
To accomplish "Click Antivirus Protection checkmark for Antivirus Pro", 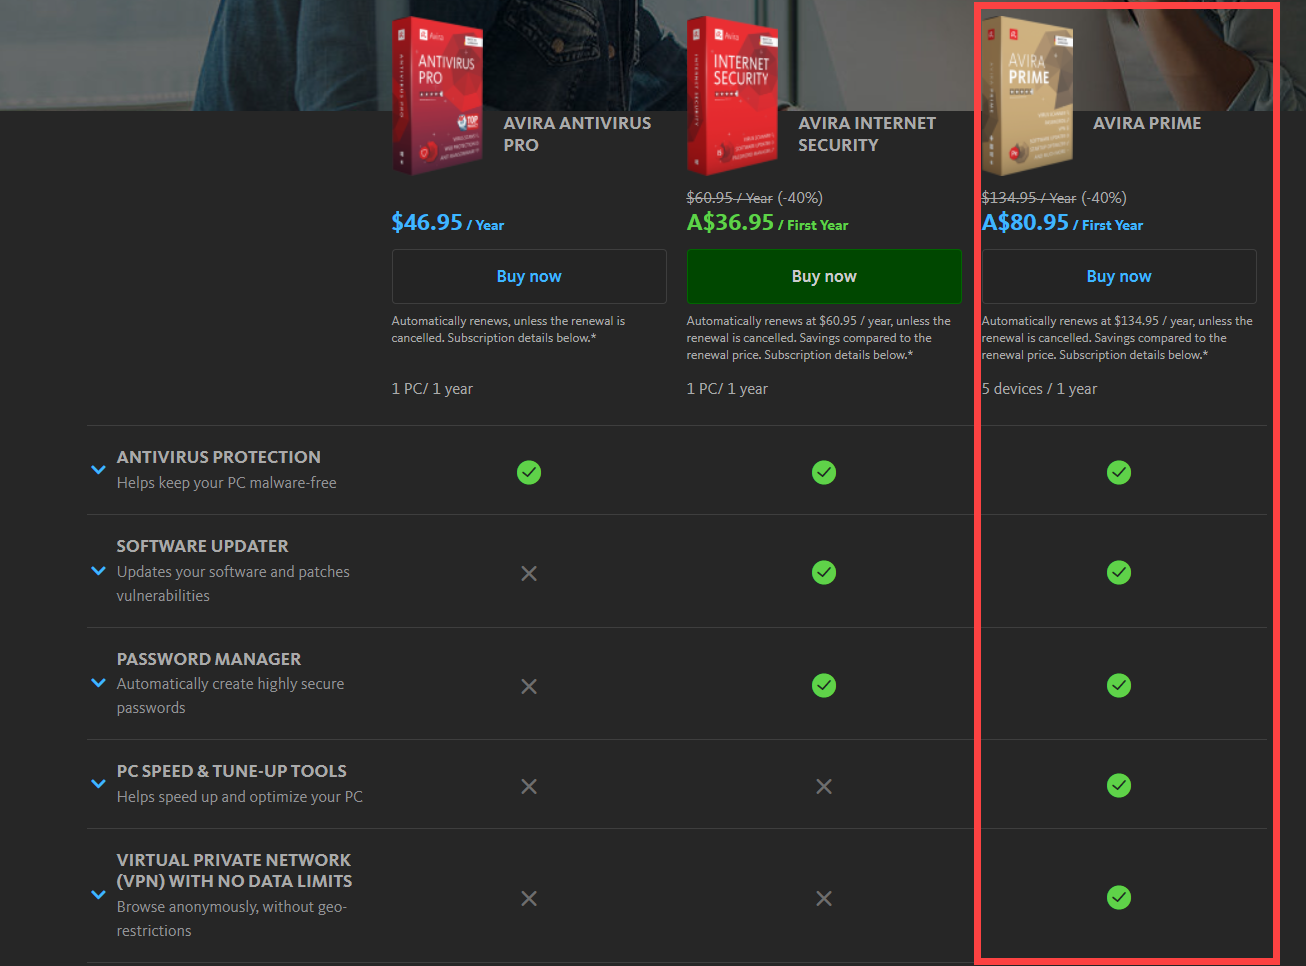I will tap(529, 472).
